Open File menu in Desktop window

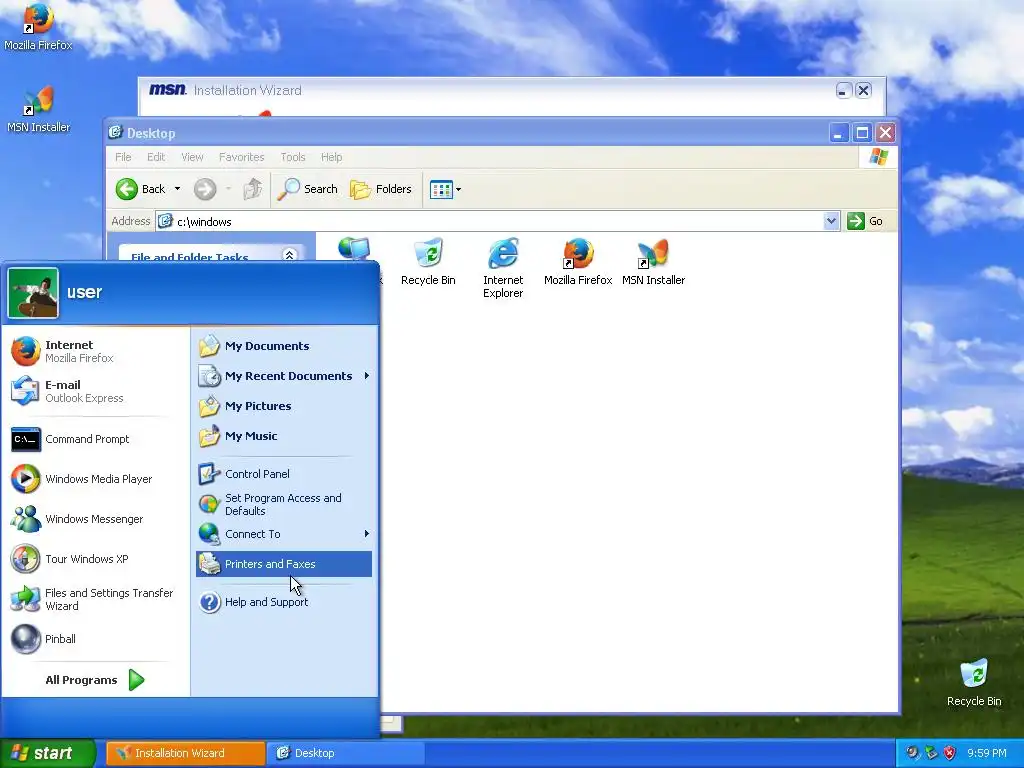pyautogui.click(x=123, y=157)
